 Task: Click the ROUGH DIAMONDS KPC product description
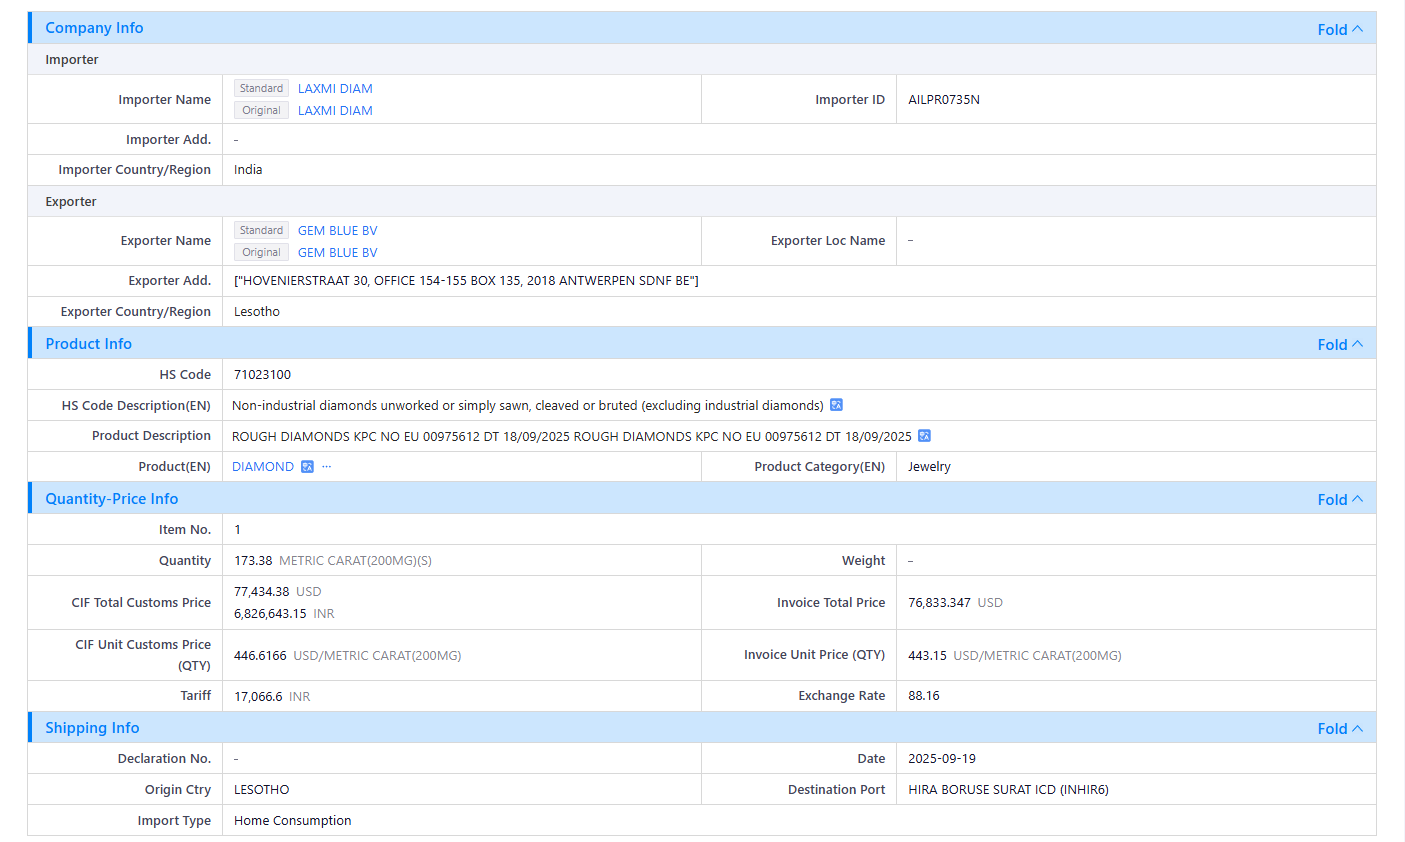tap(572, 436)
